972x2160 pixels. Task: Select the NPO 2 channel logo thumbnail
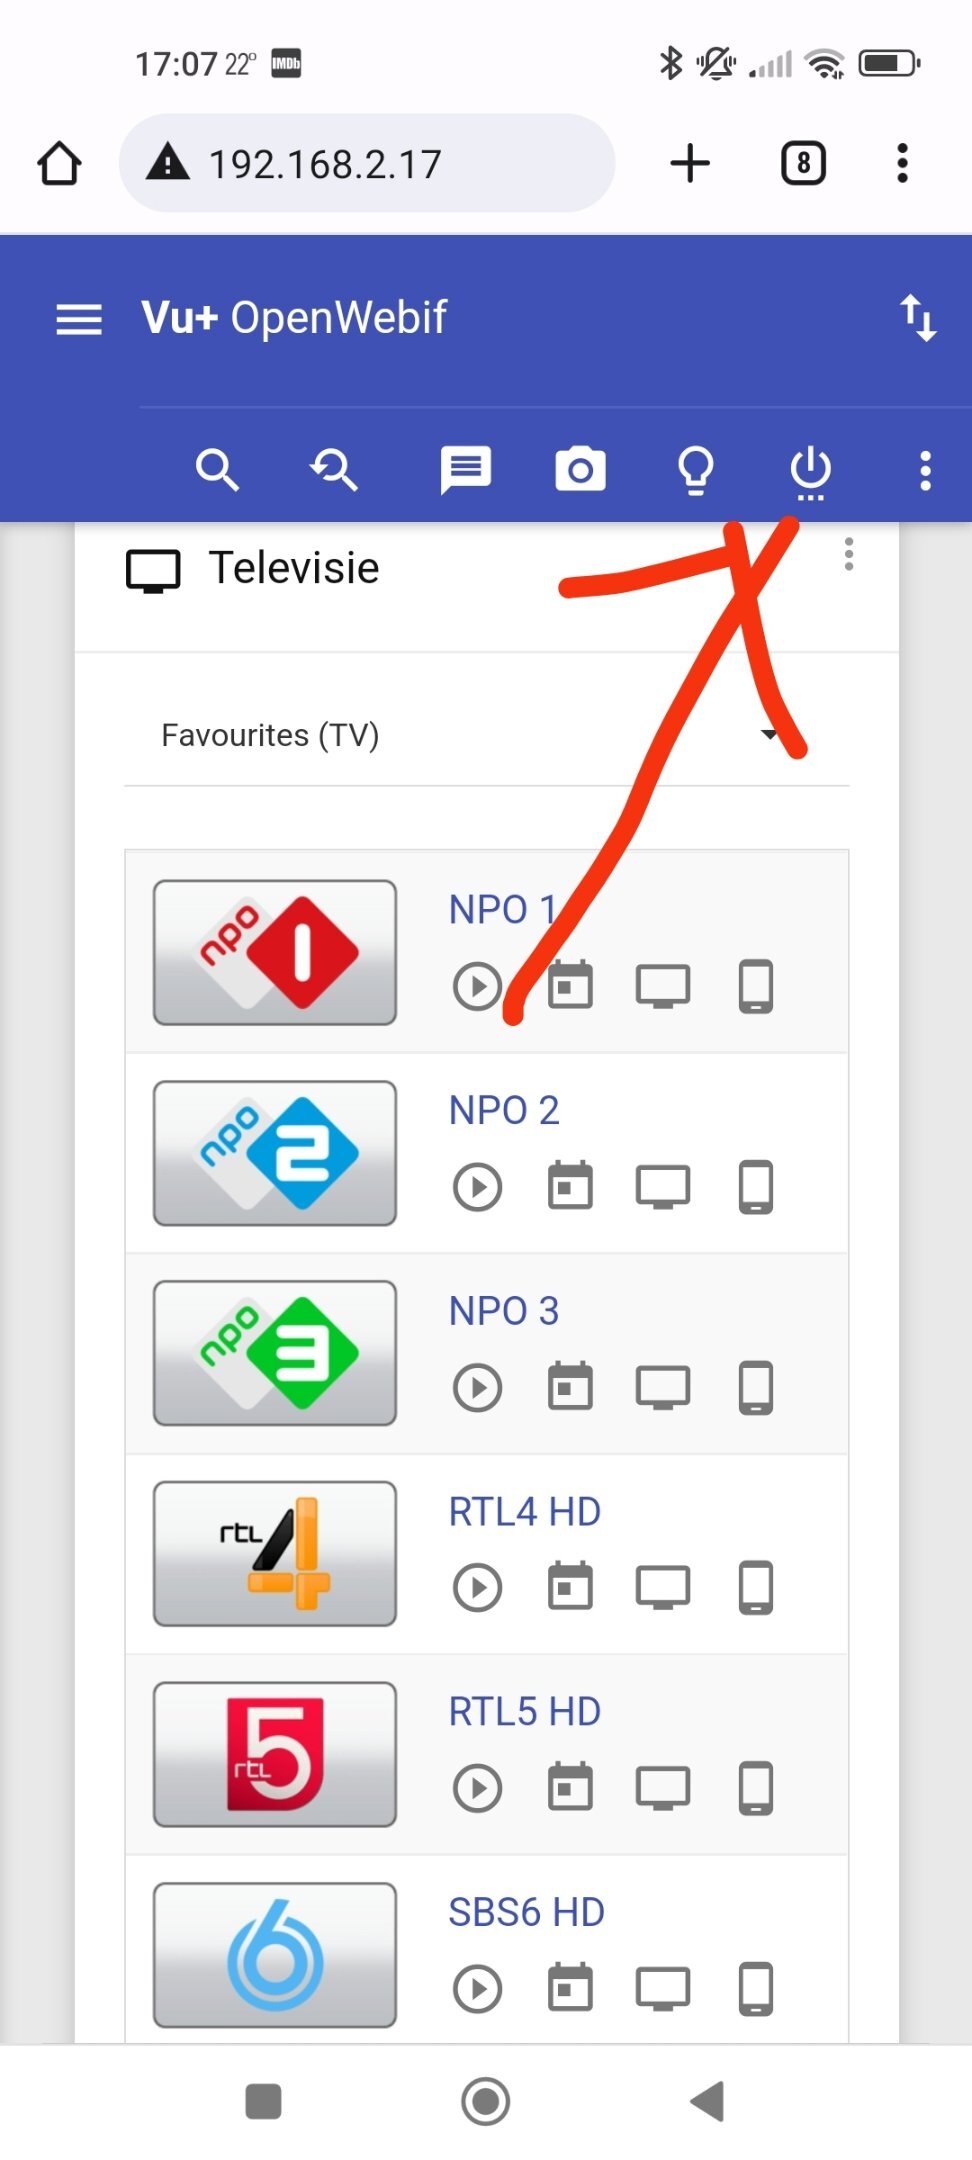tap(275, 1153)
